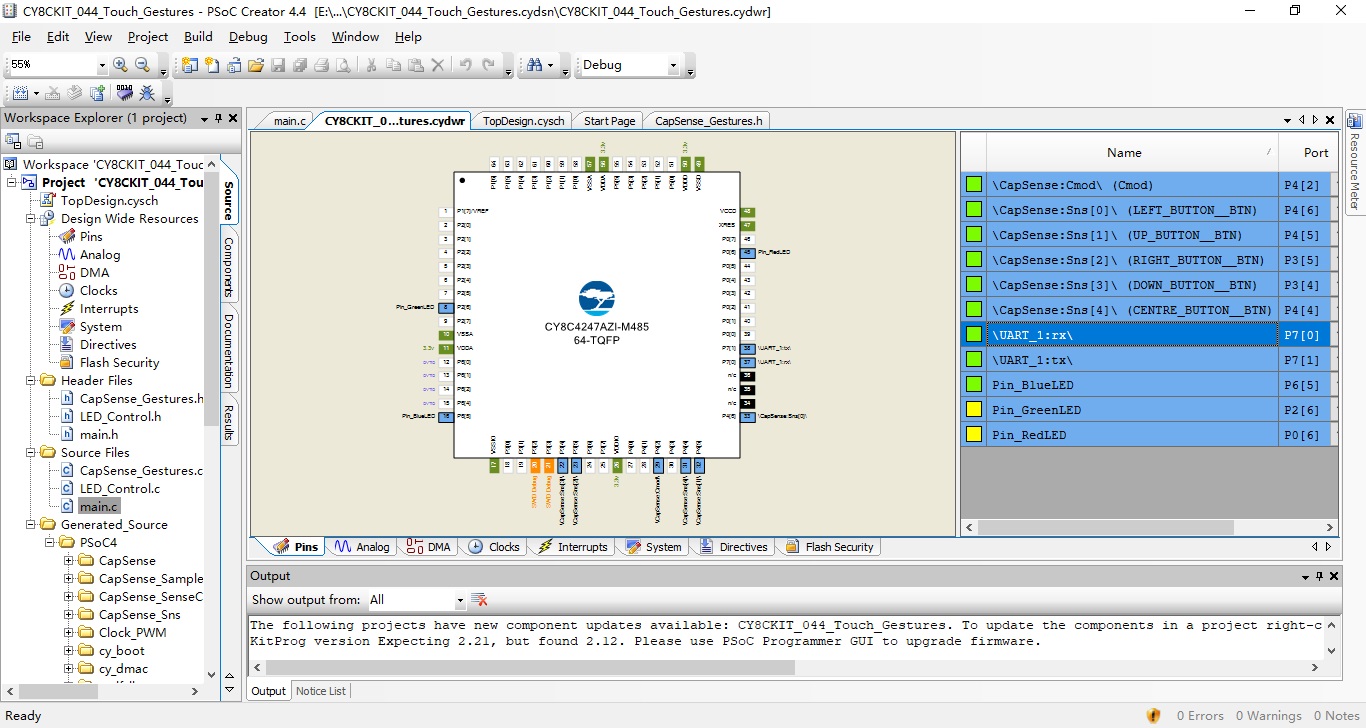Open the Debug menu
The height and width of the screenshot is (728, 1366).
click(x=248, y=37)
